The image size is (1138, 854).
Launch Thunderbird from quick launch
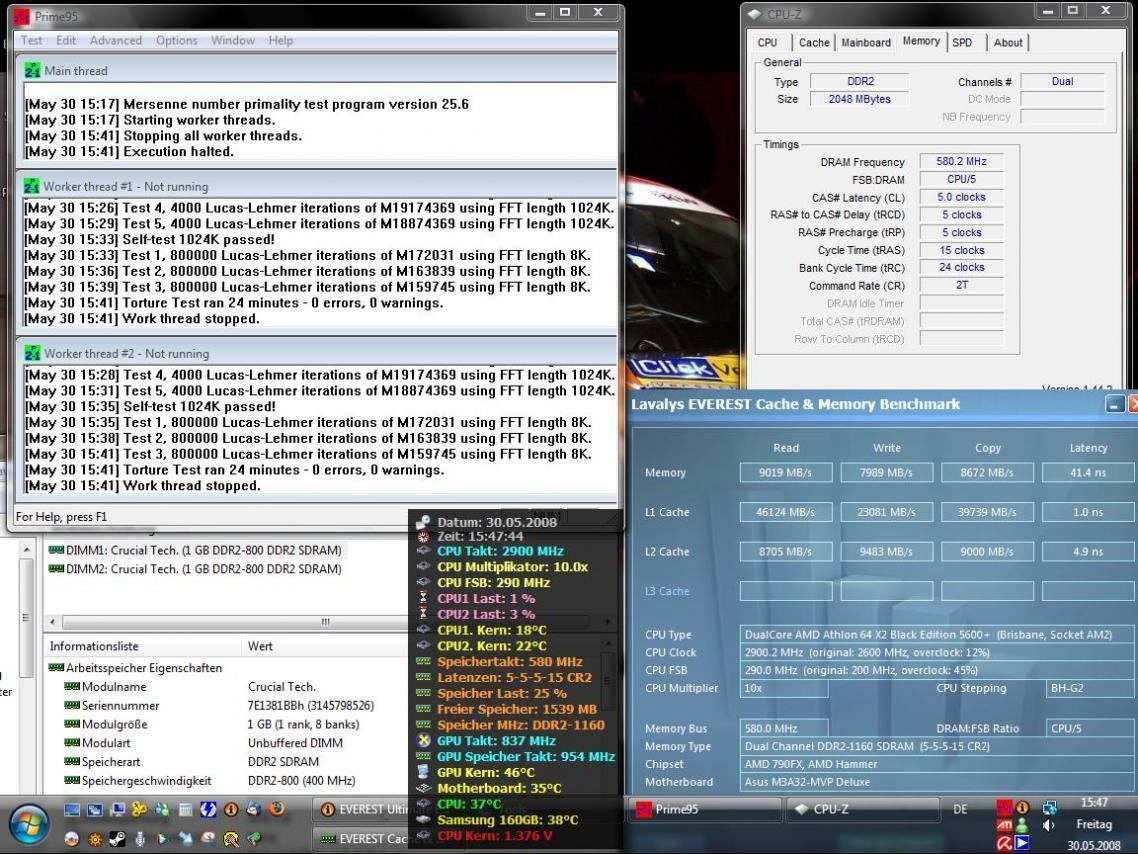[x=253, y=809]
